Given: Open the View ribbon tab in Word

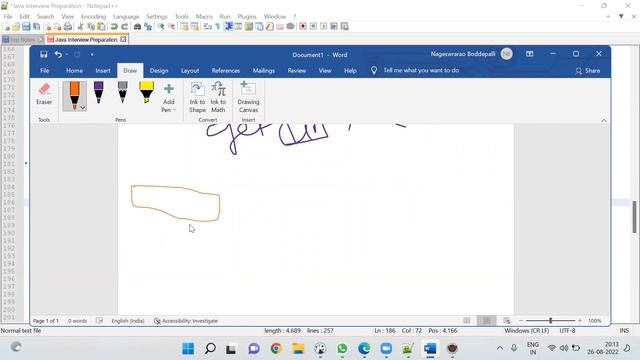Looking at the screenshot, I should point(325,71).
